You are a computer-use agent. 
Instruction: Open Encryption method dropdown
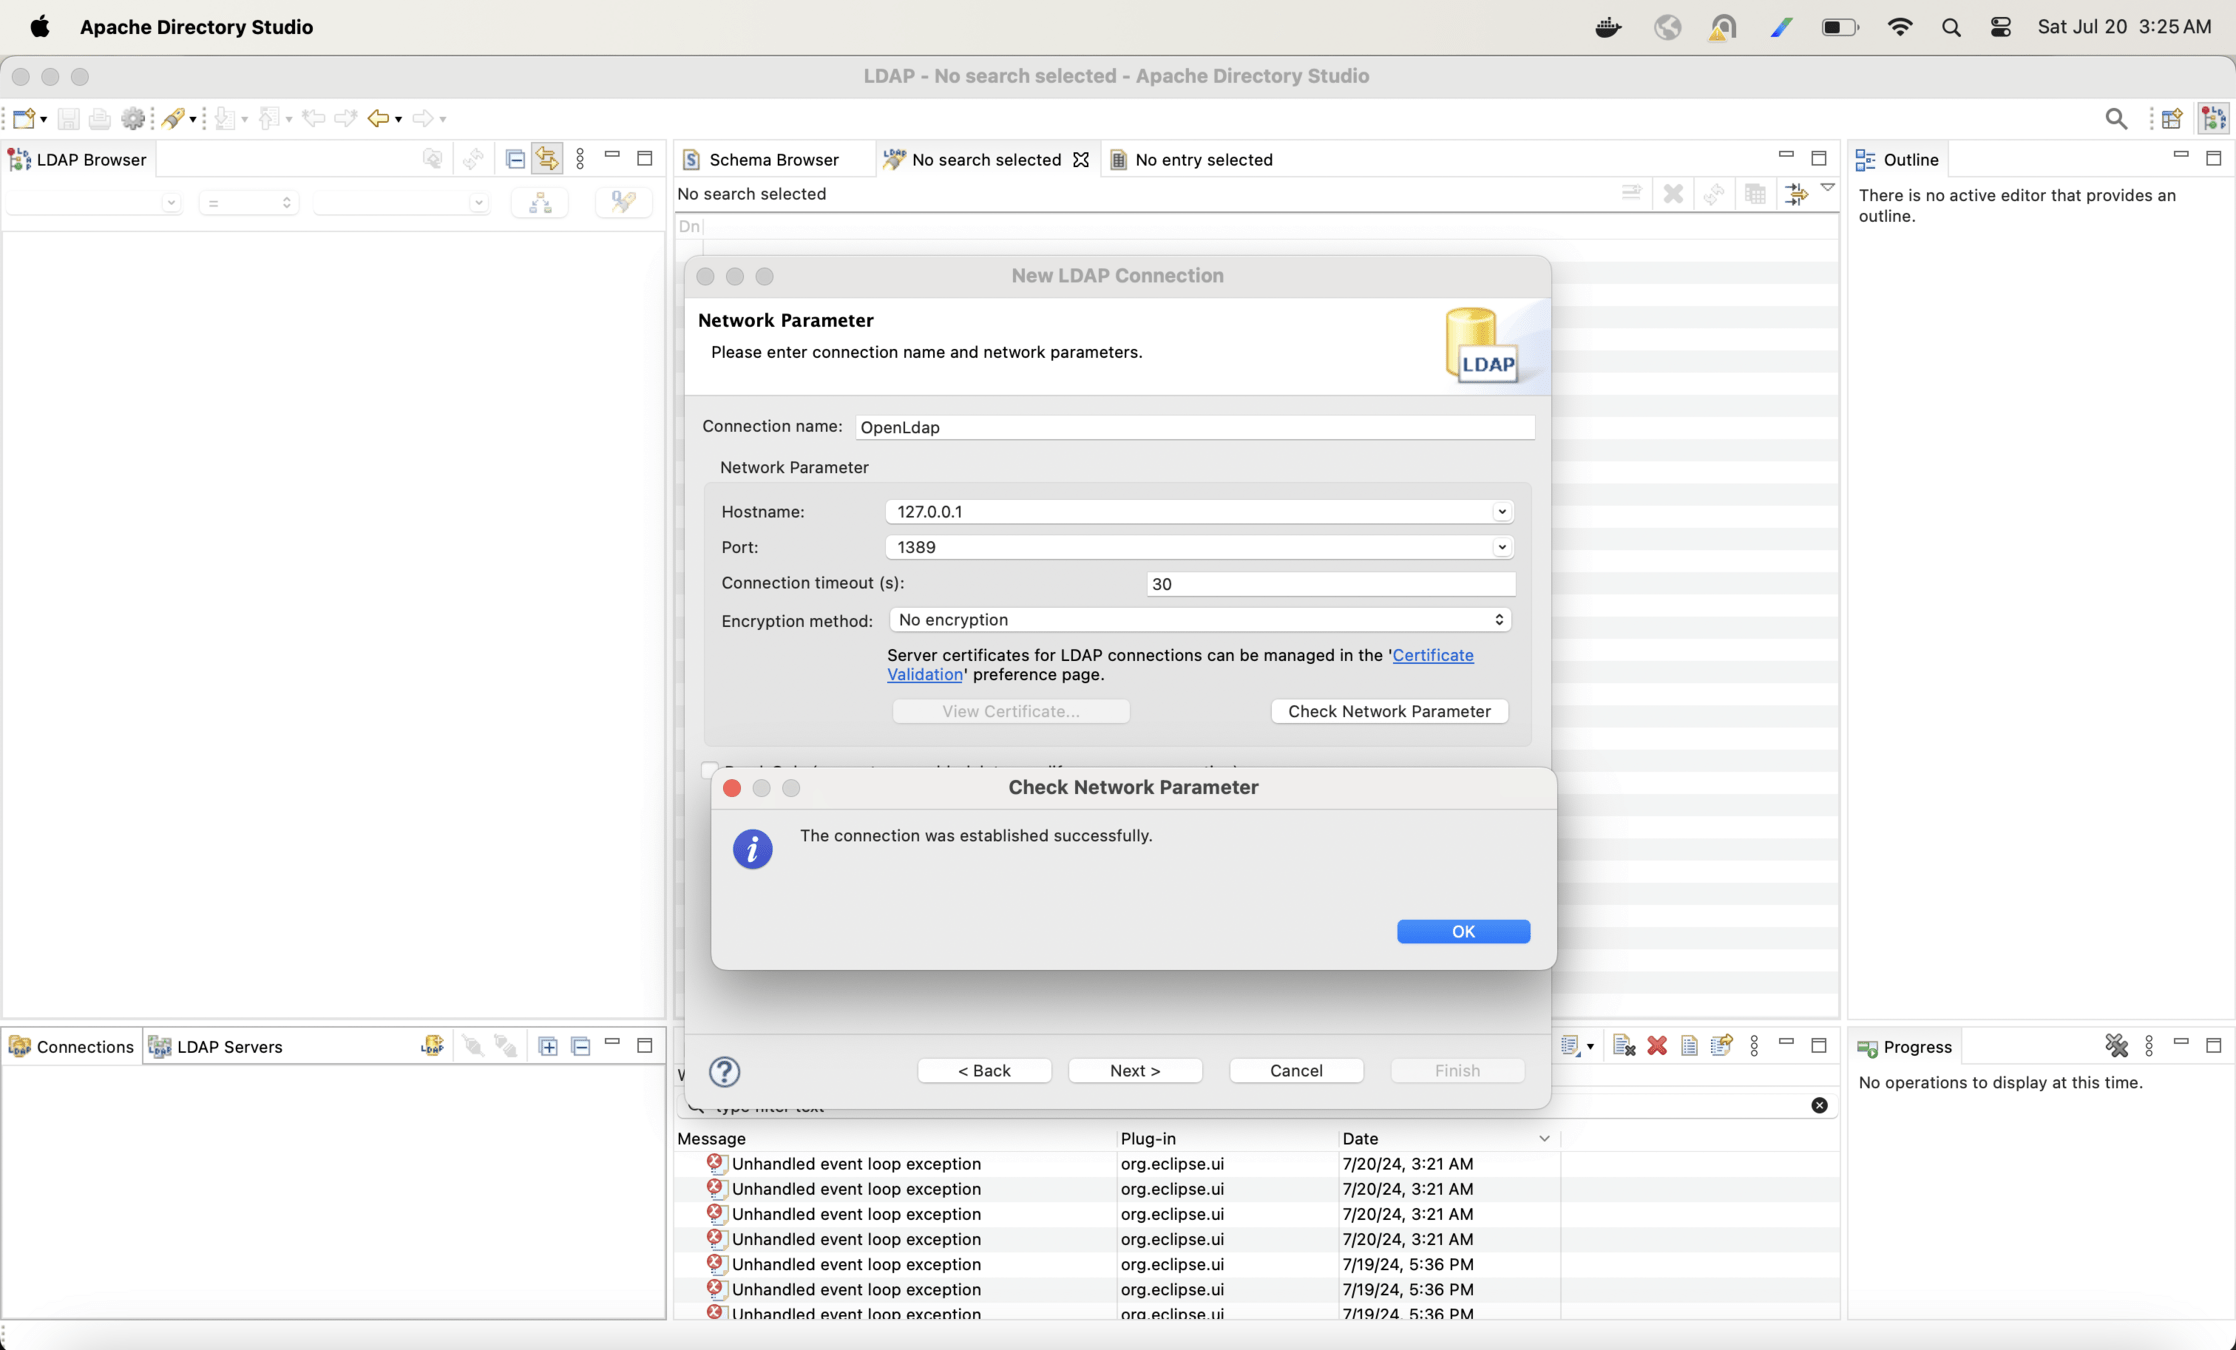[x=1199, y=620]
